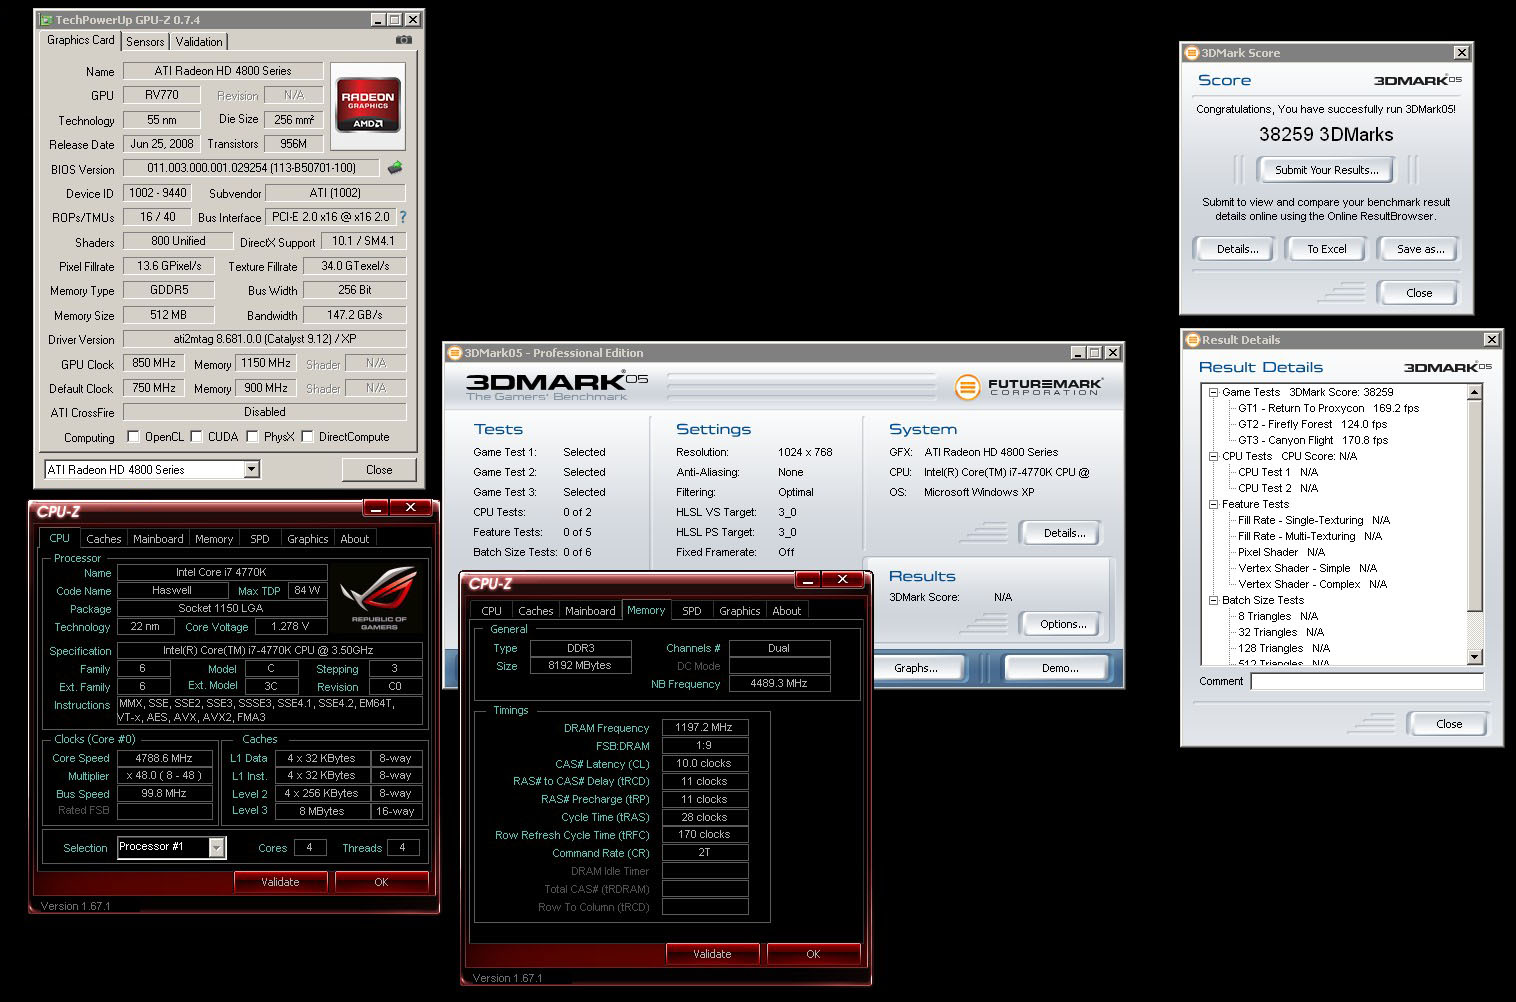Click the NB Frequency 4489.3 MHz value
Screen dimensions: 1516x1002
[779, 684]
